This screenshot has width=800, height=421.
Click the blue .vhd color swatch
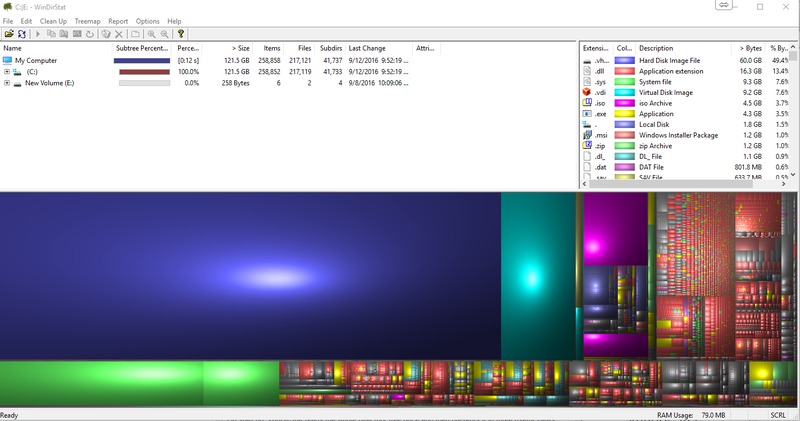(x=624, y=61)
